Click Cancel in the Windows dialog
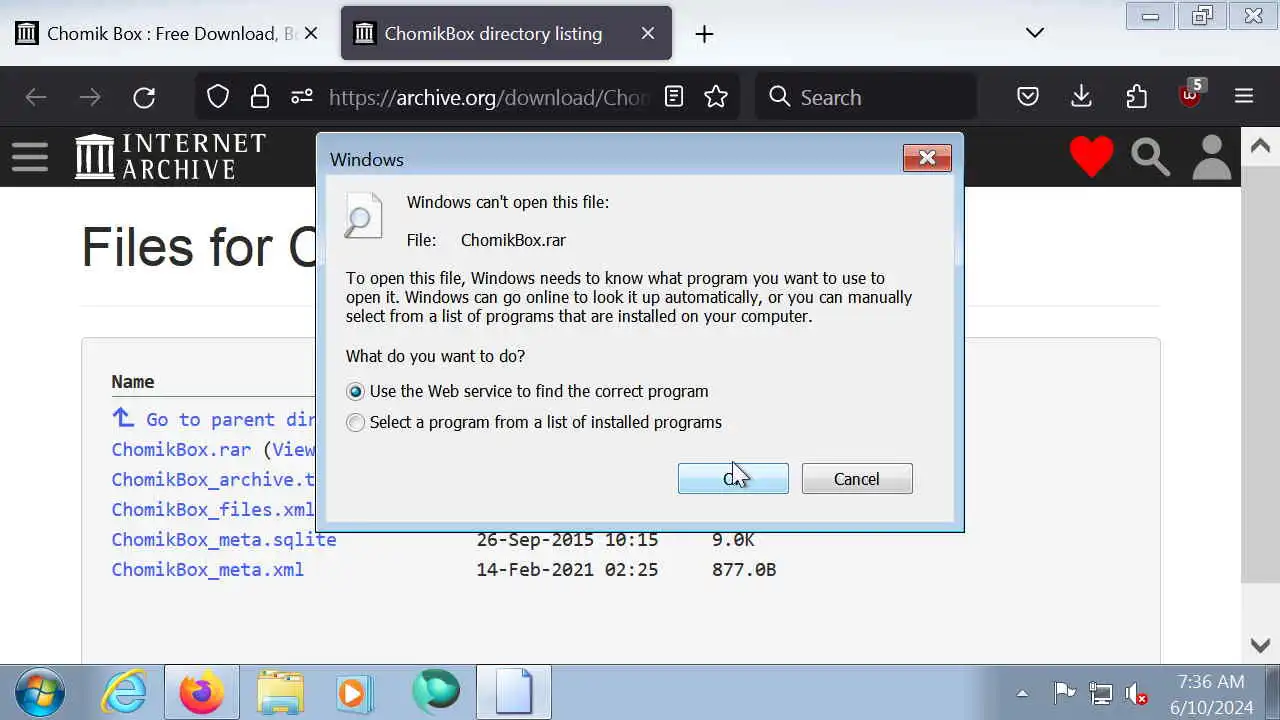 pyautogui.click(x=857, y=479)
